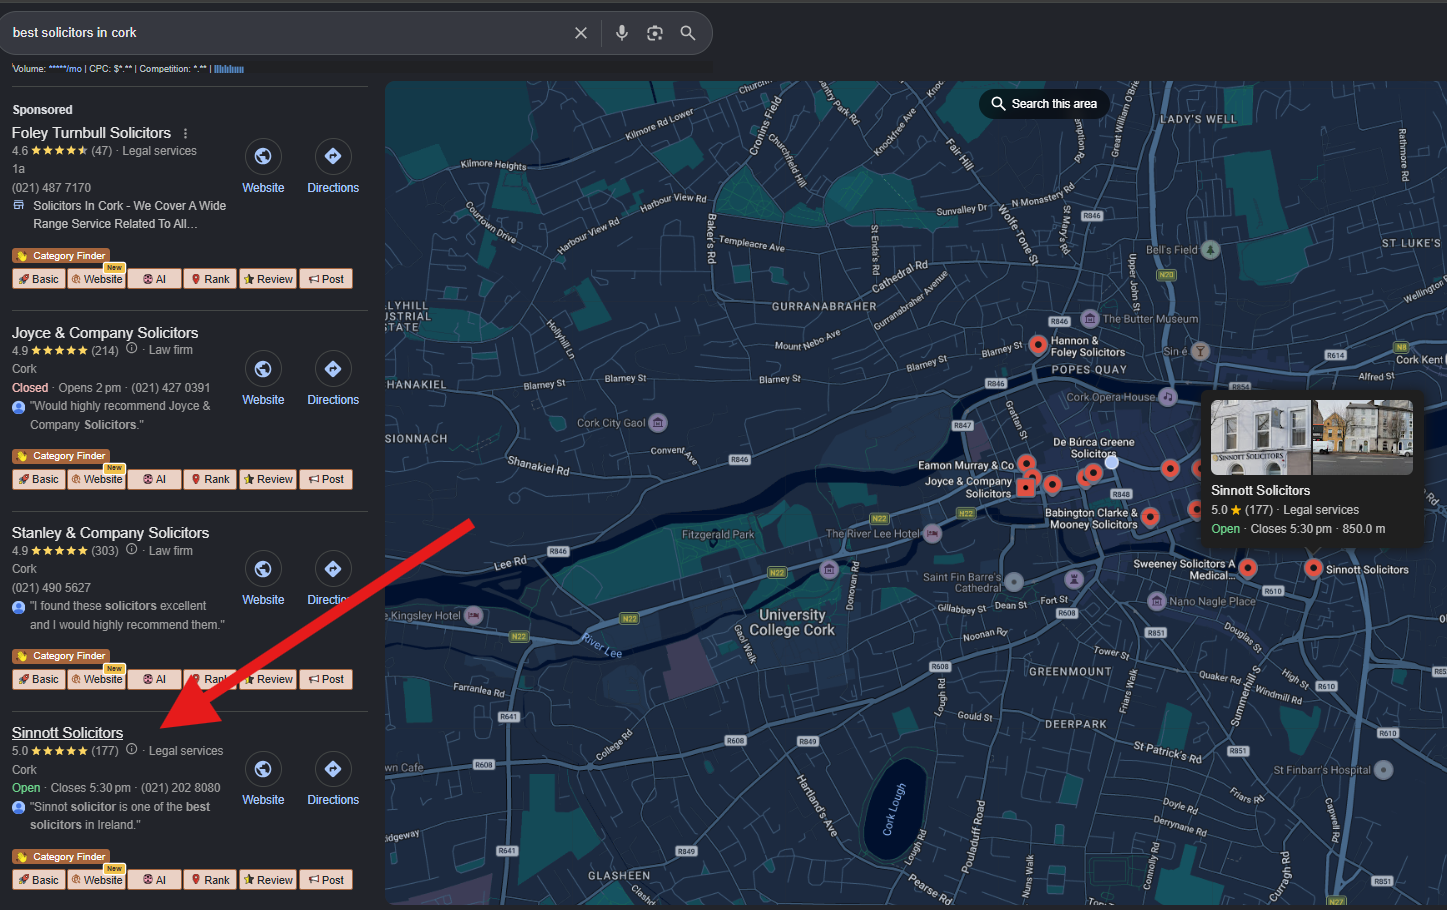Open the Sinnott Solicitors street photo on the map card

1363,437
